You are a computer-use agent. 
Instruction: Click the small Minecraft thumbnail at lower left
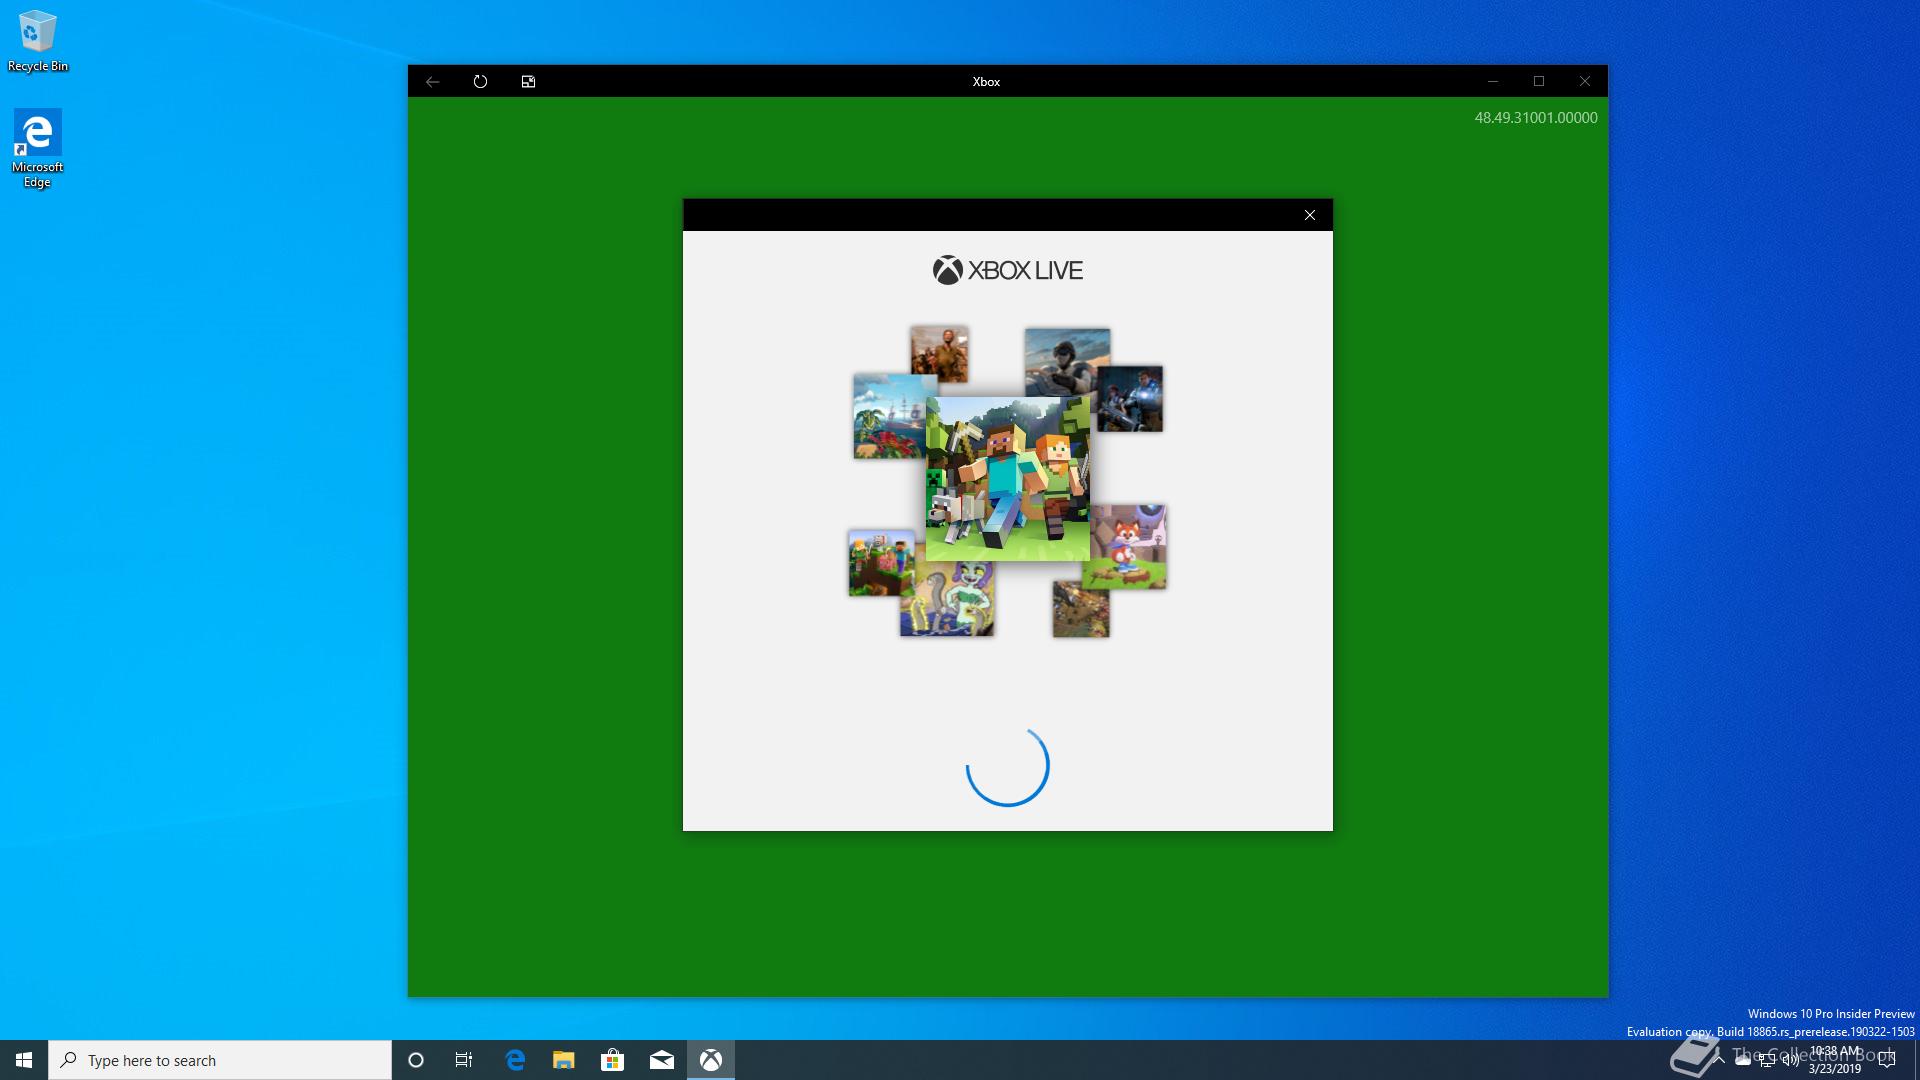881,563
